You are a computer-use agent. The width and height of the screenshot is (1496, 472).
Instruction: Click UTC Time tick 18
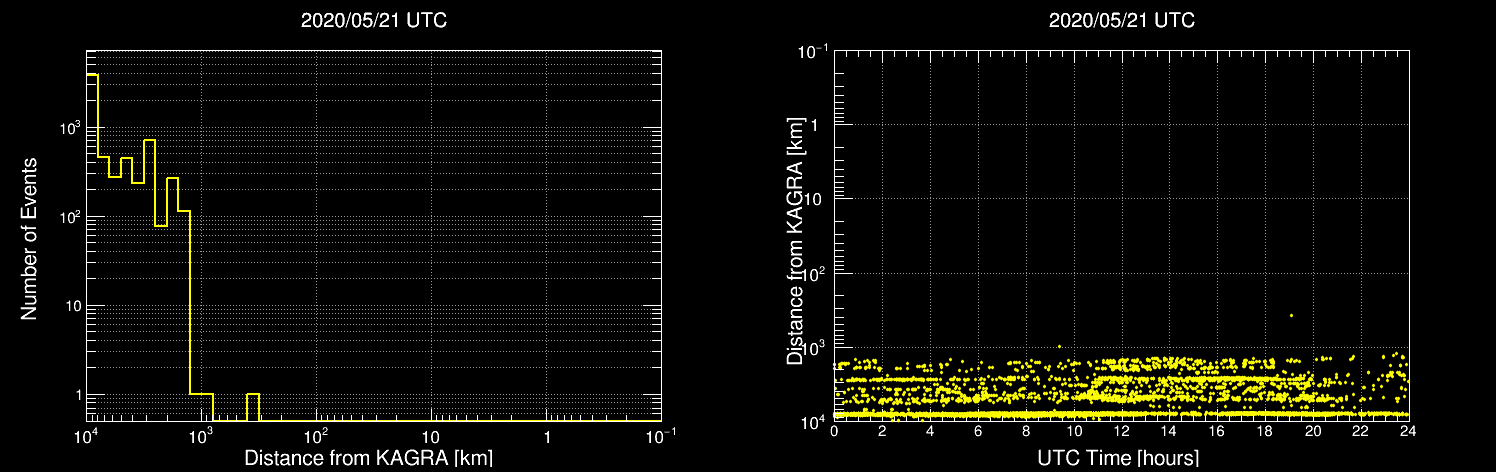coord(1265,432)
